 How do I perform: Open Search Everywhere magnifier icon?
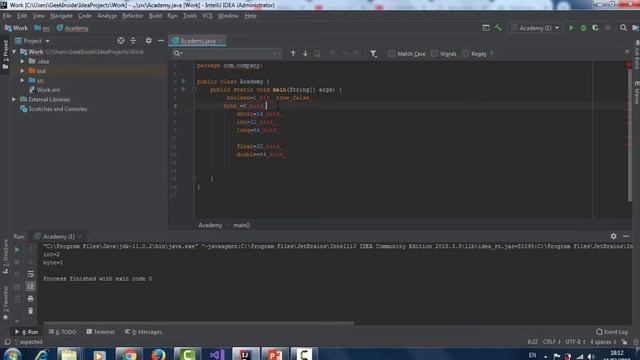[x=623, y=28]
